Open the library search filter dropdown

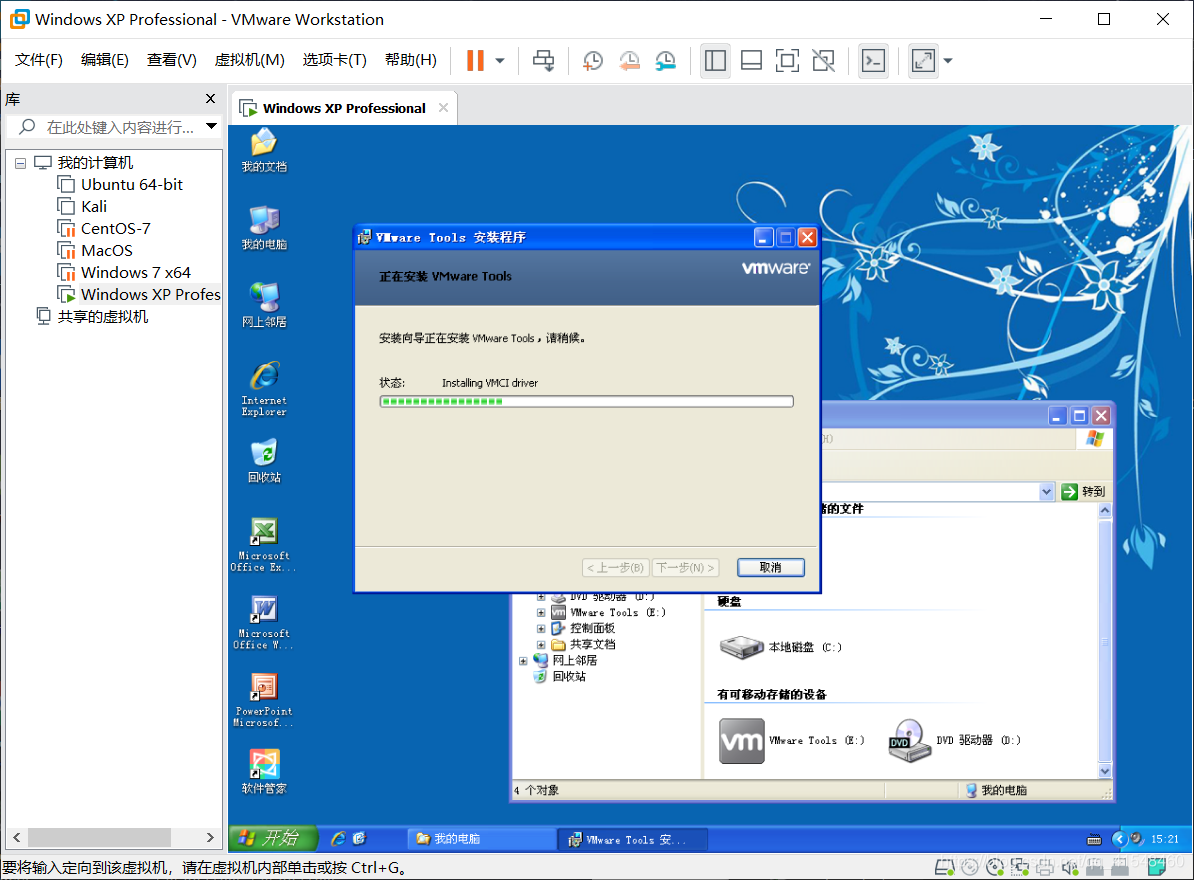click(x=212, y=126)
